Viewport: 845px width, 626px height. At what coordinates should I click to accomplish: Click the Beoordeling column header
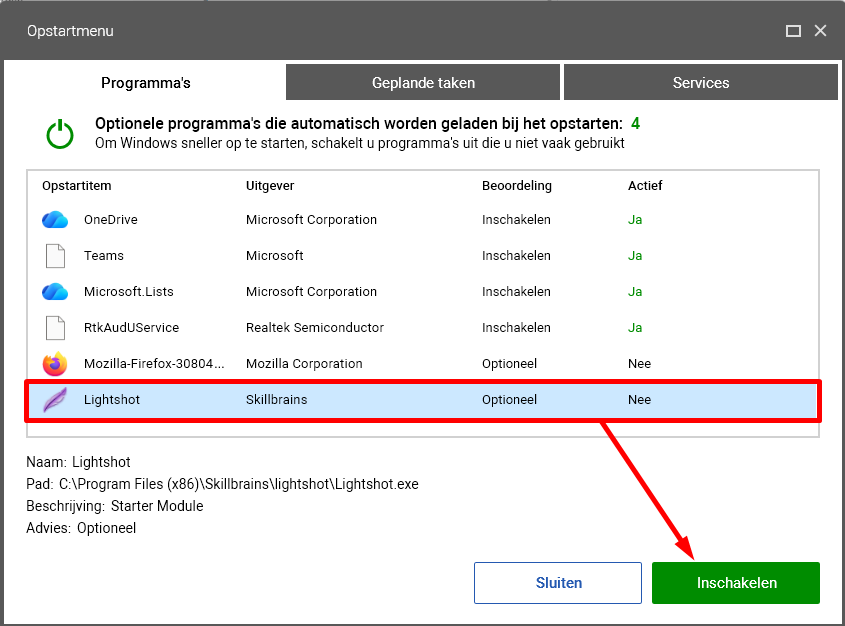(x=517, y=186)
